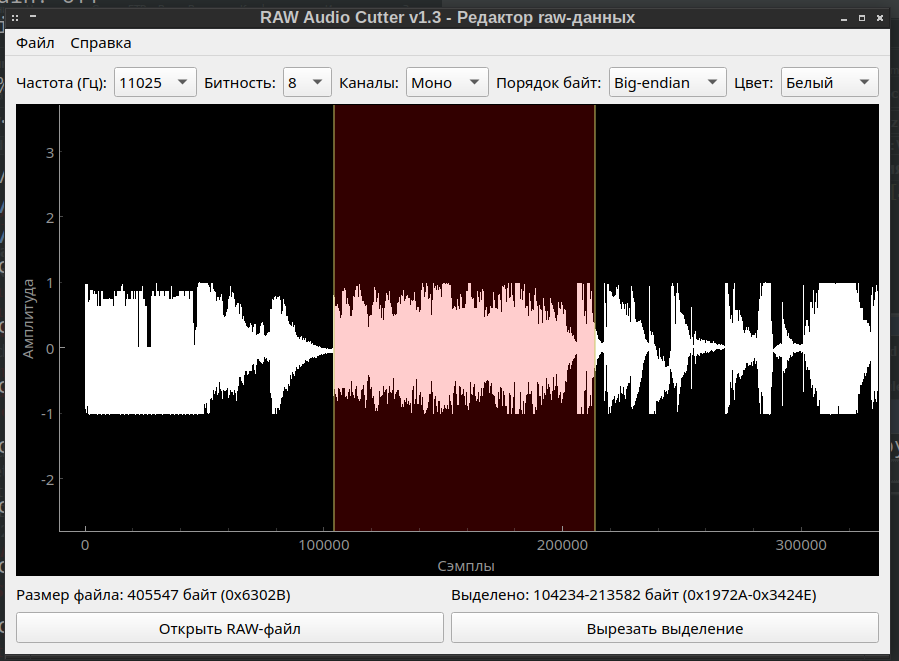Open the Файл menu
Screen dimensions: 899x661
point(35,43)
